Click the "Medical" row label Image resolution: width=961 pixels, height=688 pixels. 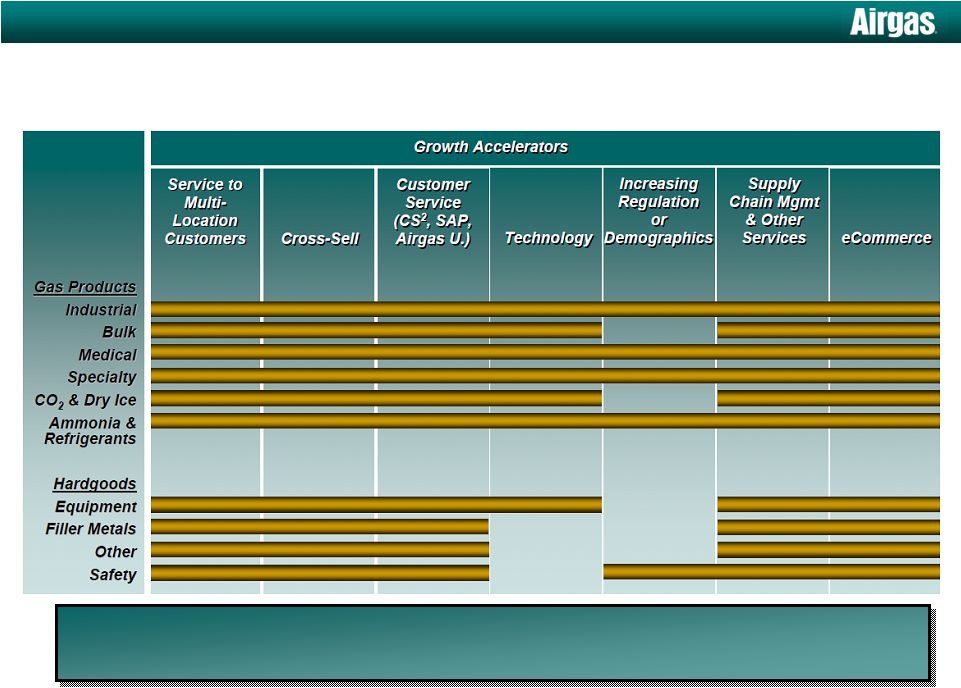tap(108, 355)
